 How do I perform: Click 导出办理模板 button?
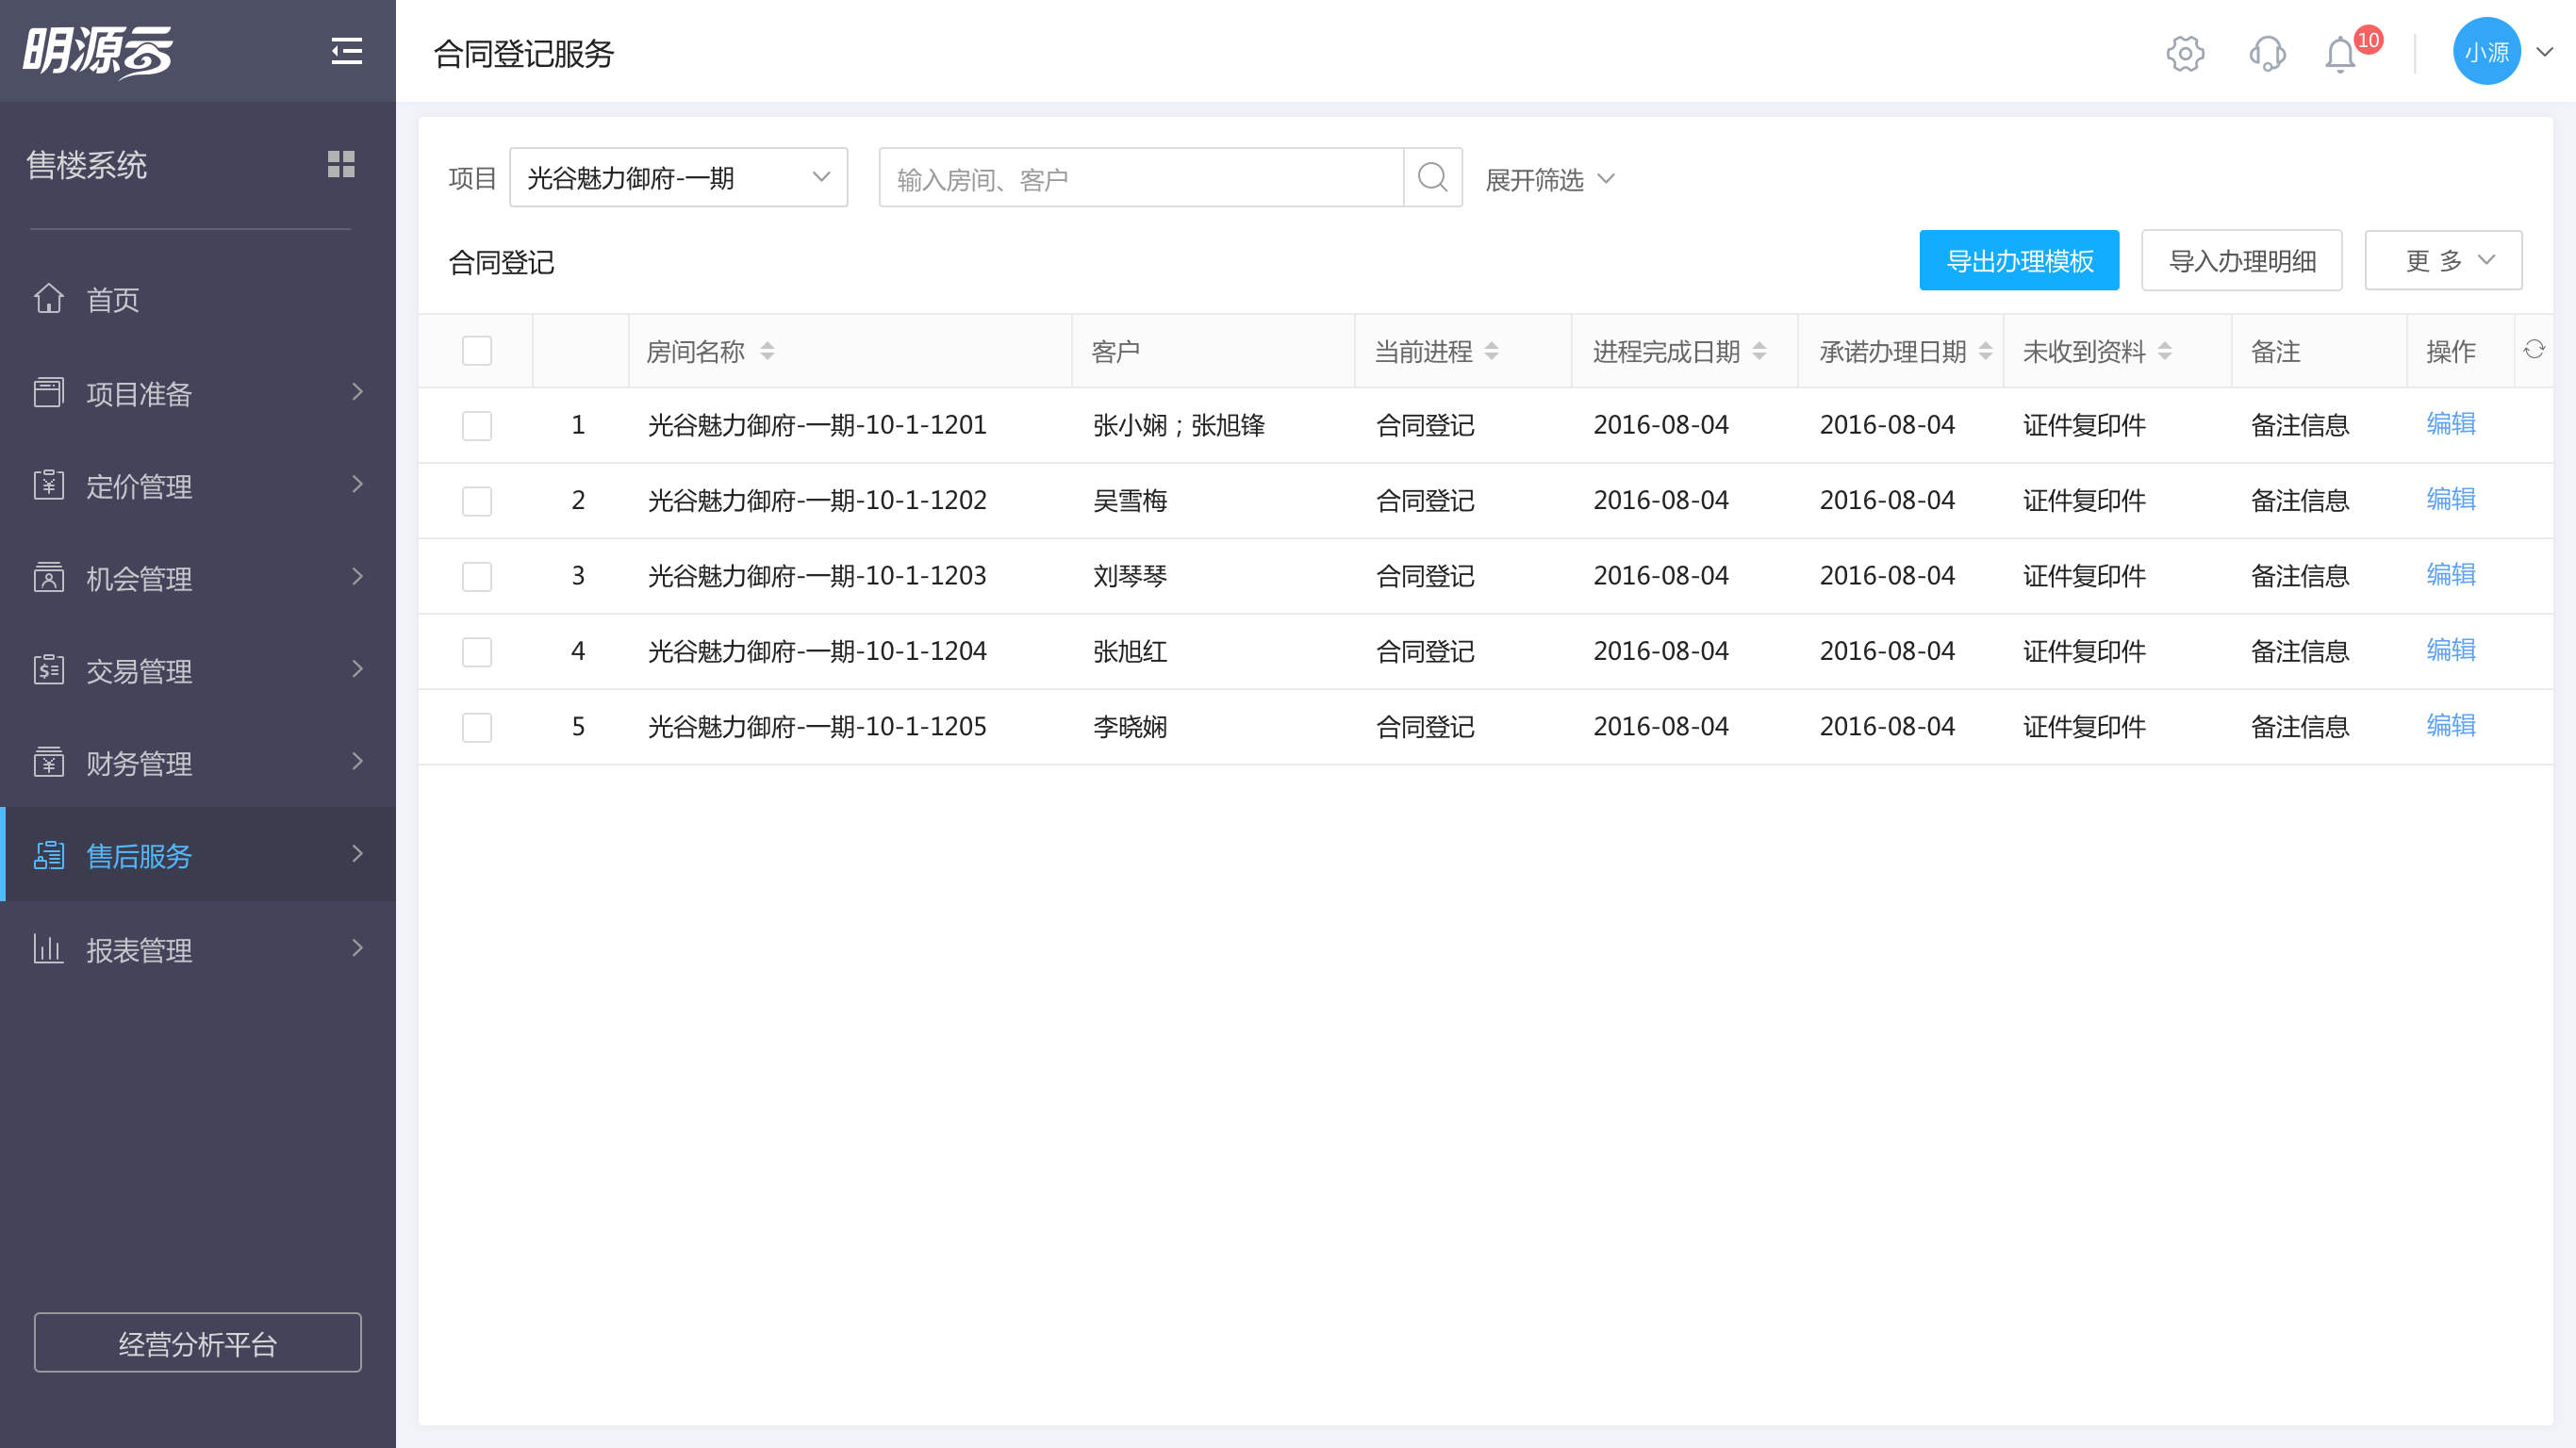tap(2019, 260)
